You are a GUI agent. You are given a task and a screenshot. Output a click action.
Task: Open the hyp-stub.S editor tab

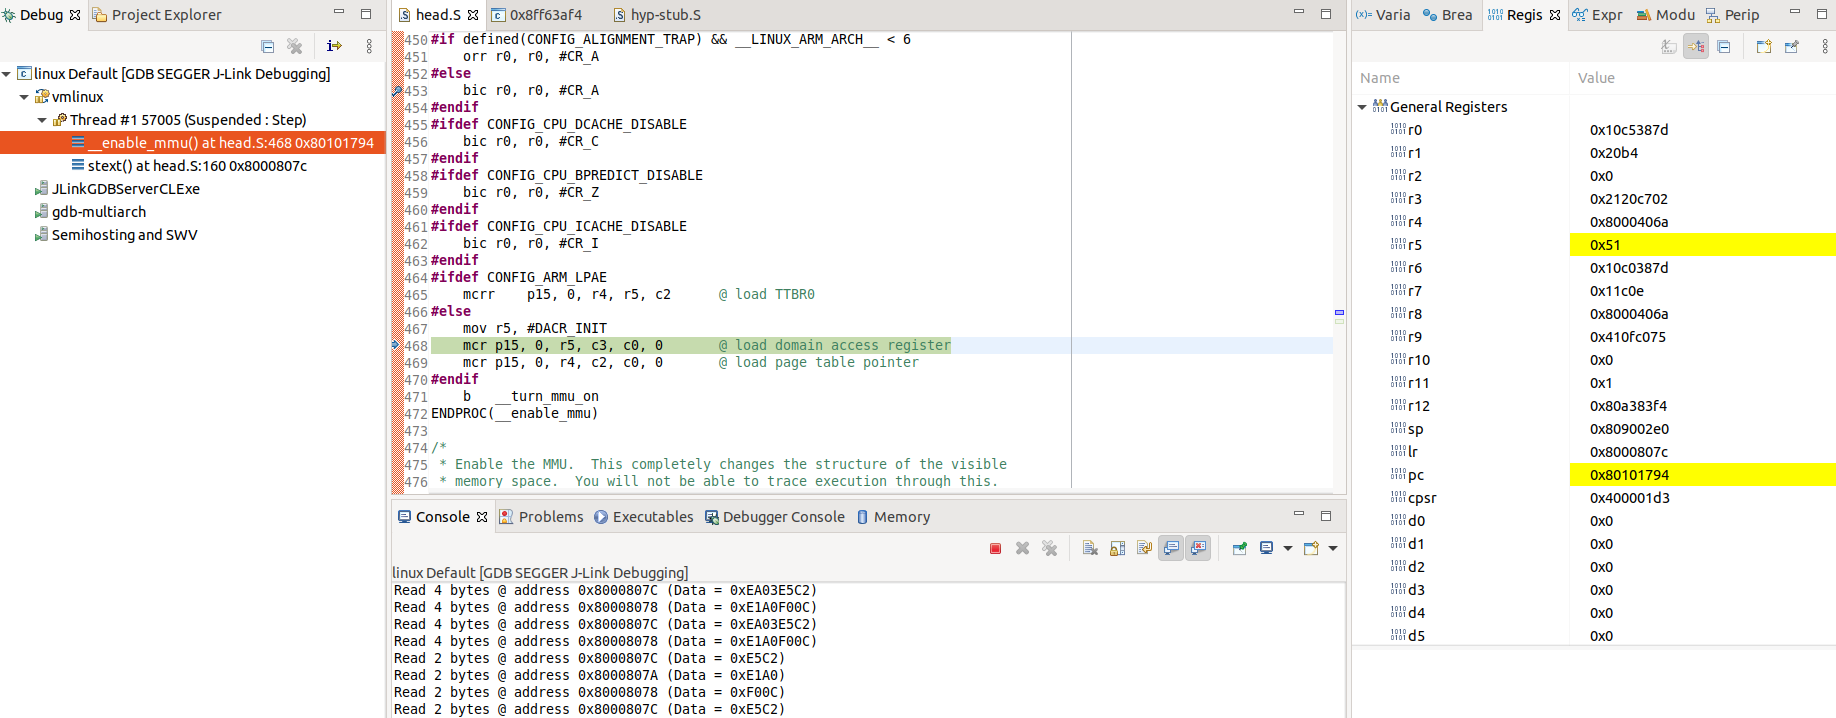point(656,15)
